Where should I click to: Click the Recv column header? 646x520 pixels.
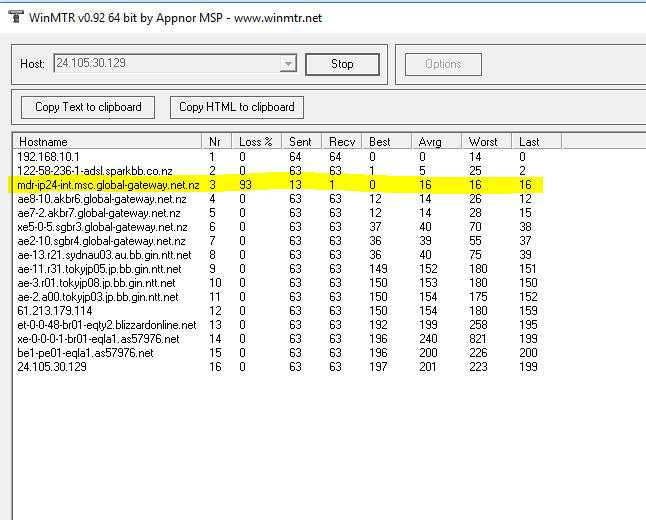tap(342, 141)
